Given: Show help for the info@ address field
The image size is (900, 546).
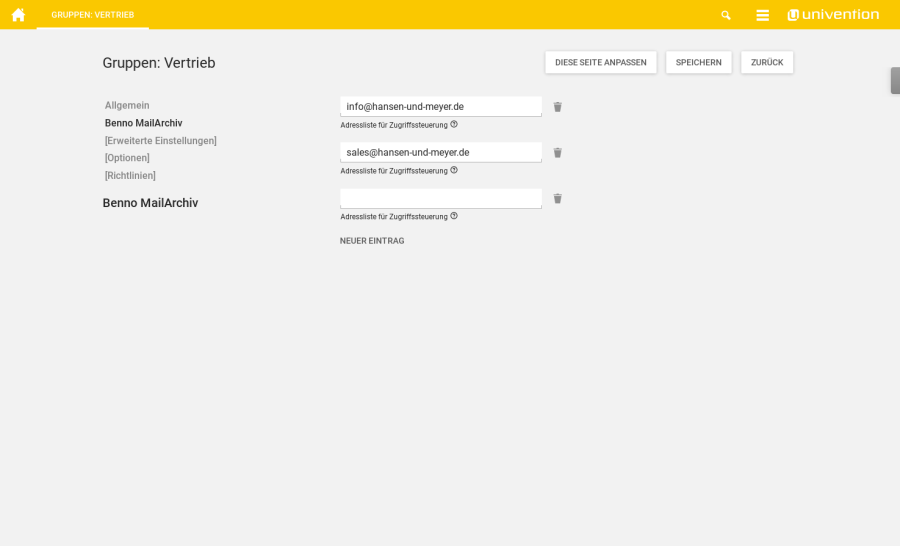Looking at the screenshot, I should pos(454,124).
